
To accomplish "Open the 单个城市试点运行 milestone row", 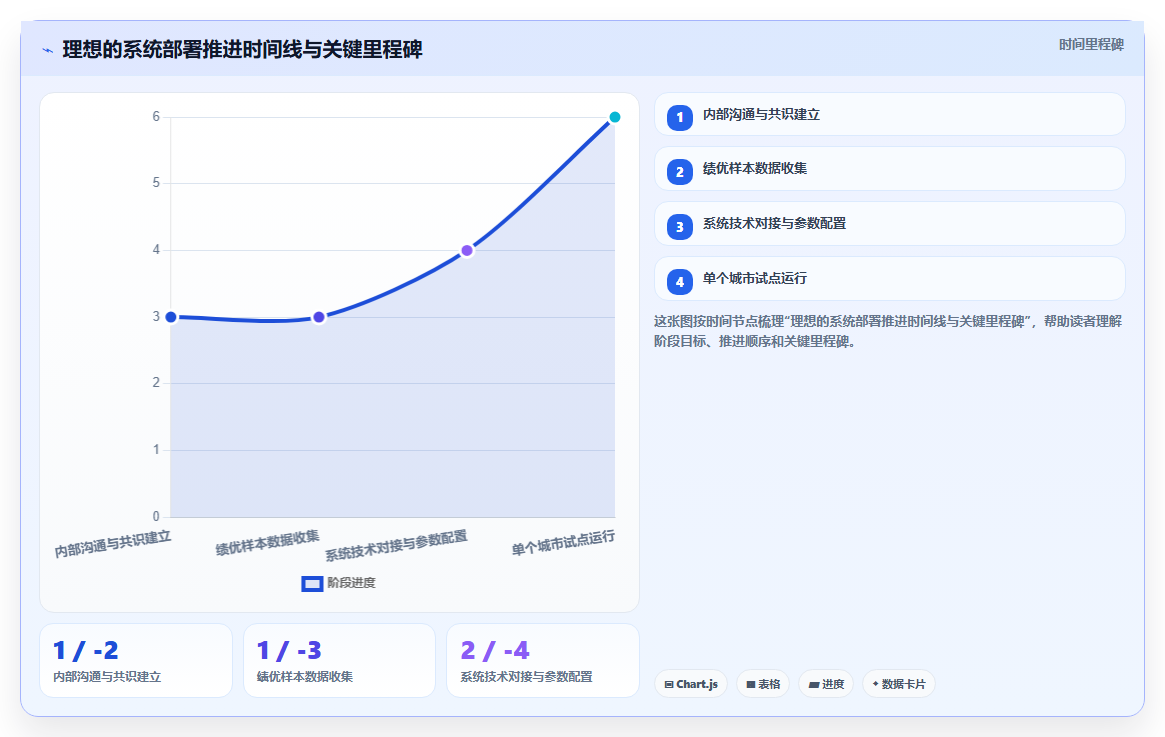I will tap(889, 279).
